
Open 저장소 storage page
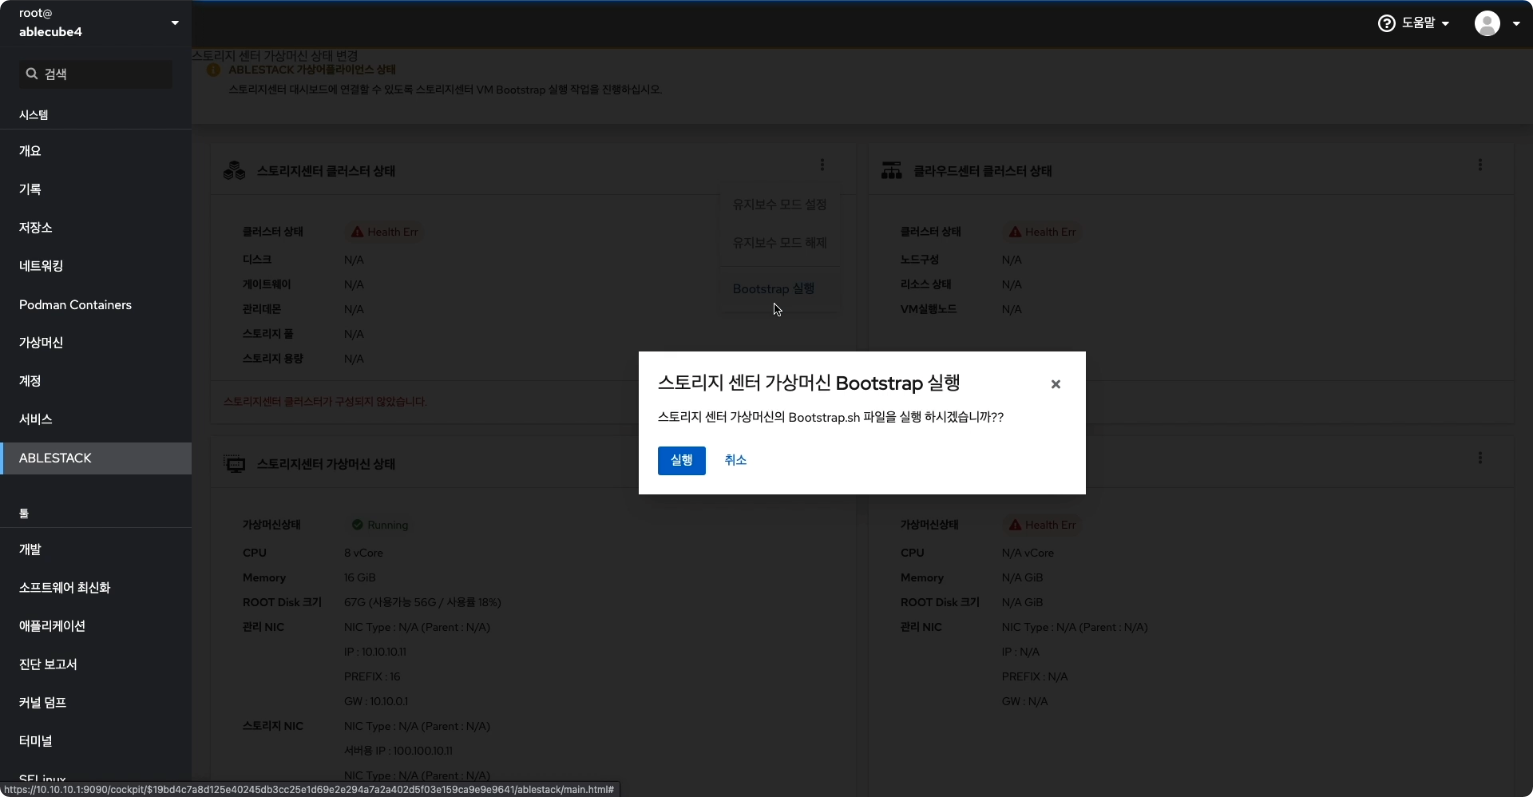[96, 228]
